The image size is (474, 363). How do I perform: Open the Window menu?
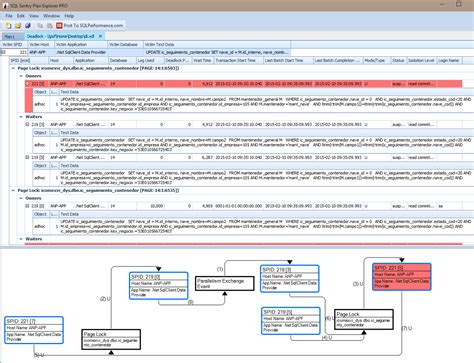[51, 16]
